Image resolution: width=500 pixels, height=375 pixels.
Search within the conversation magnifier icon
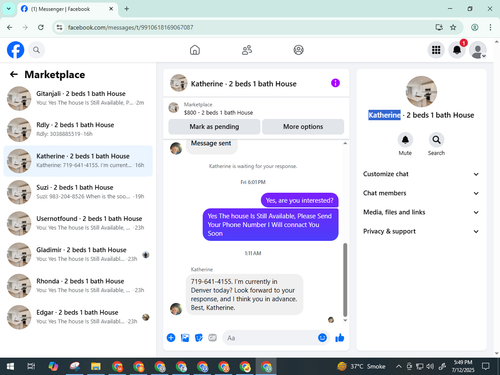coord(436,140)
